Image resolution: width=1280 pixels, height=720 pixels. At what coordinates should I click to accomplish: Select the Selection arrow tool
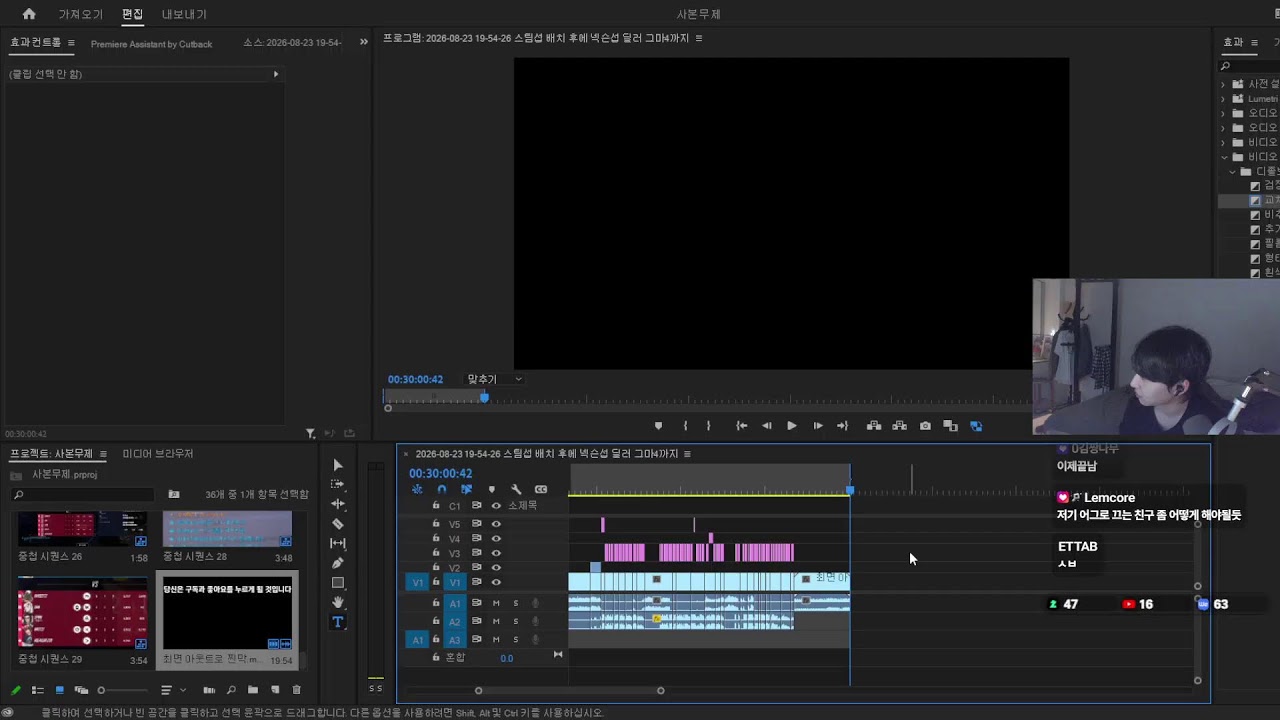click(338, 465)
